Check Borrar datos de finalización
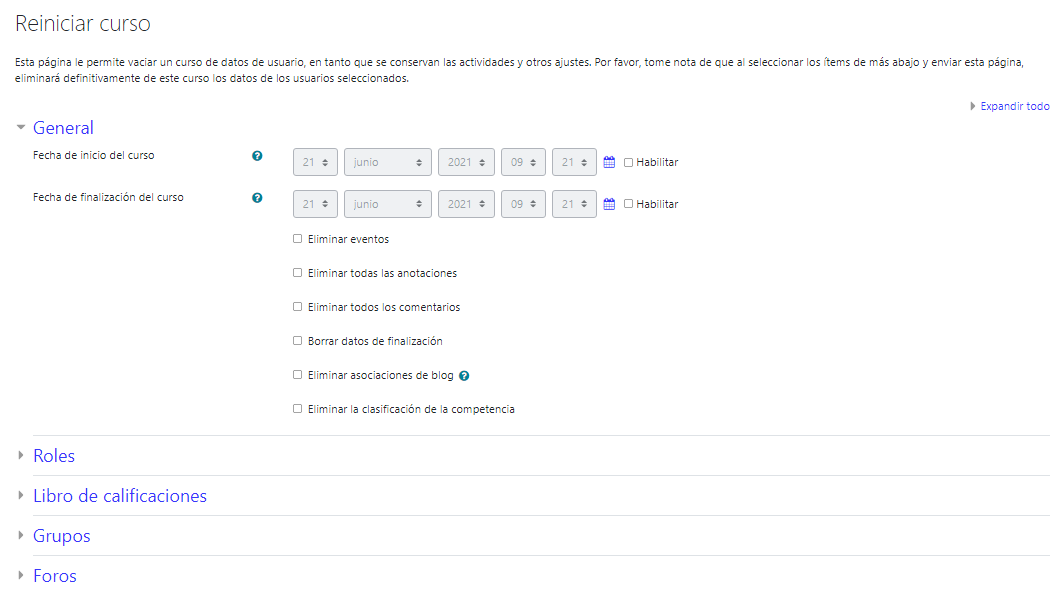 (x=297, y=341)
